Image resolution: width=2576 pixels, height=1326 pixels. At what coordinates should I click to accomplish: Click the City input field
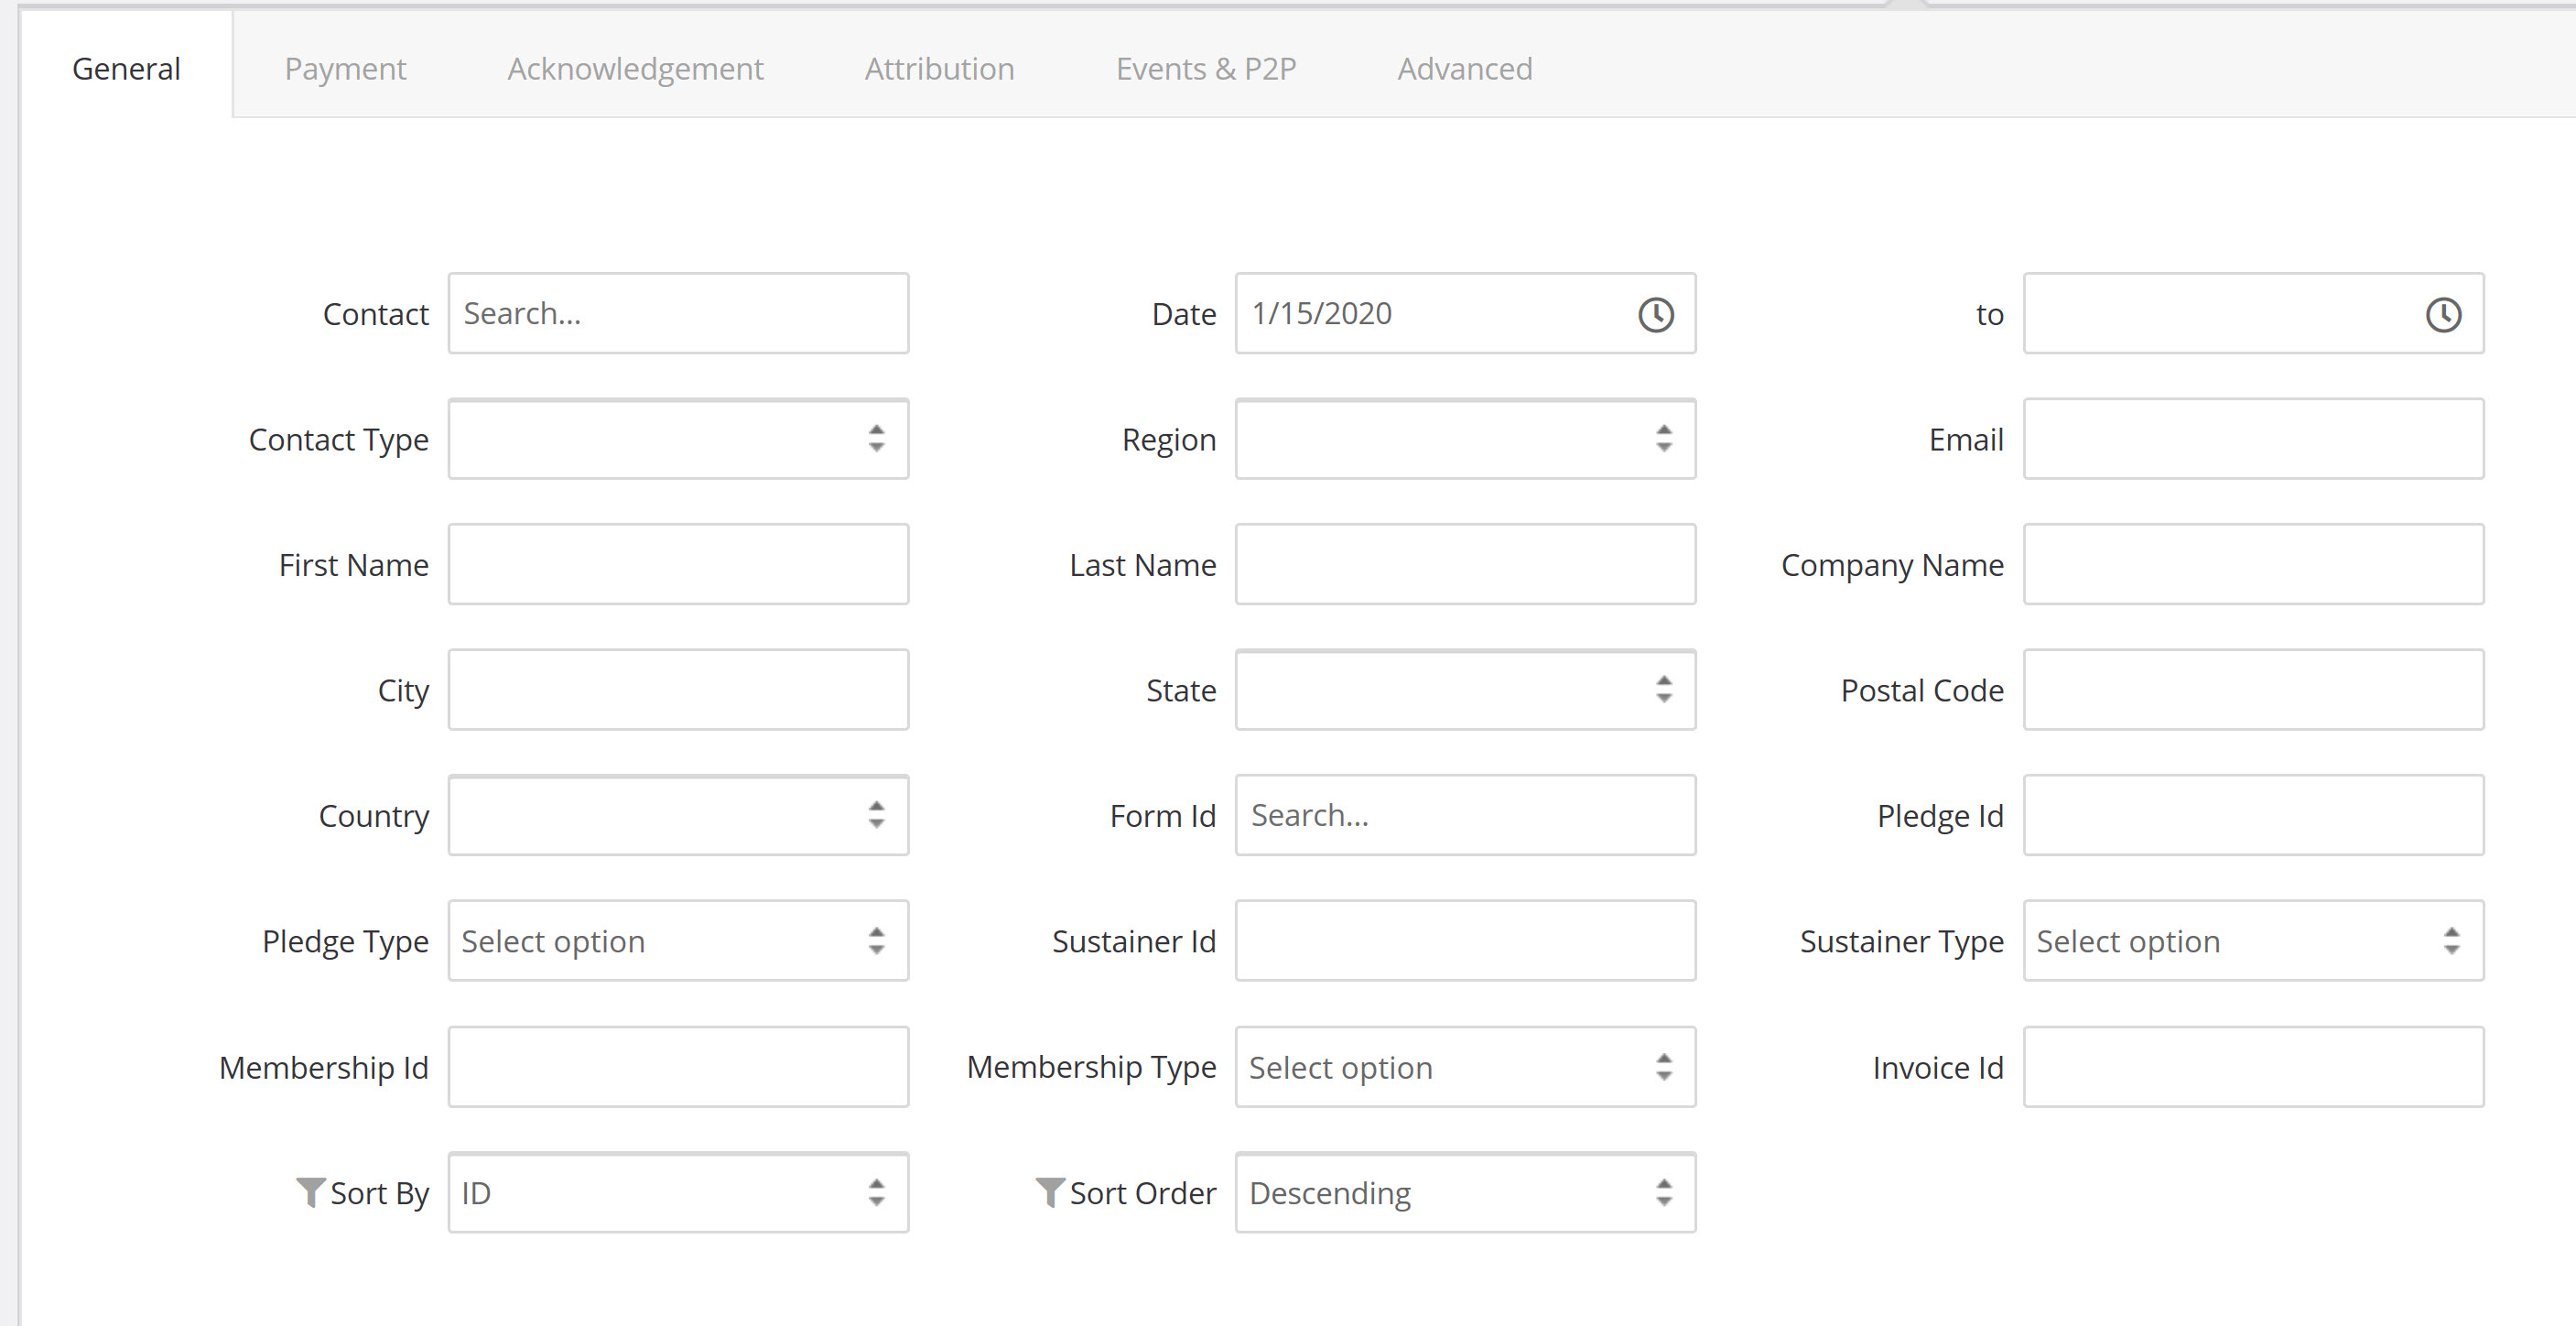678,690
